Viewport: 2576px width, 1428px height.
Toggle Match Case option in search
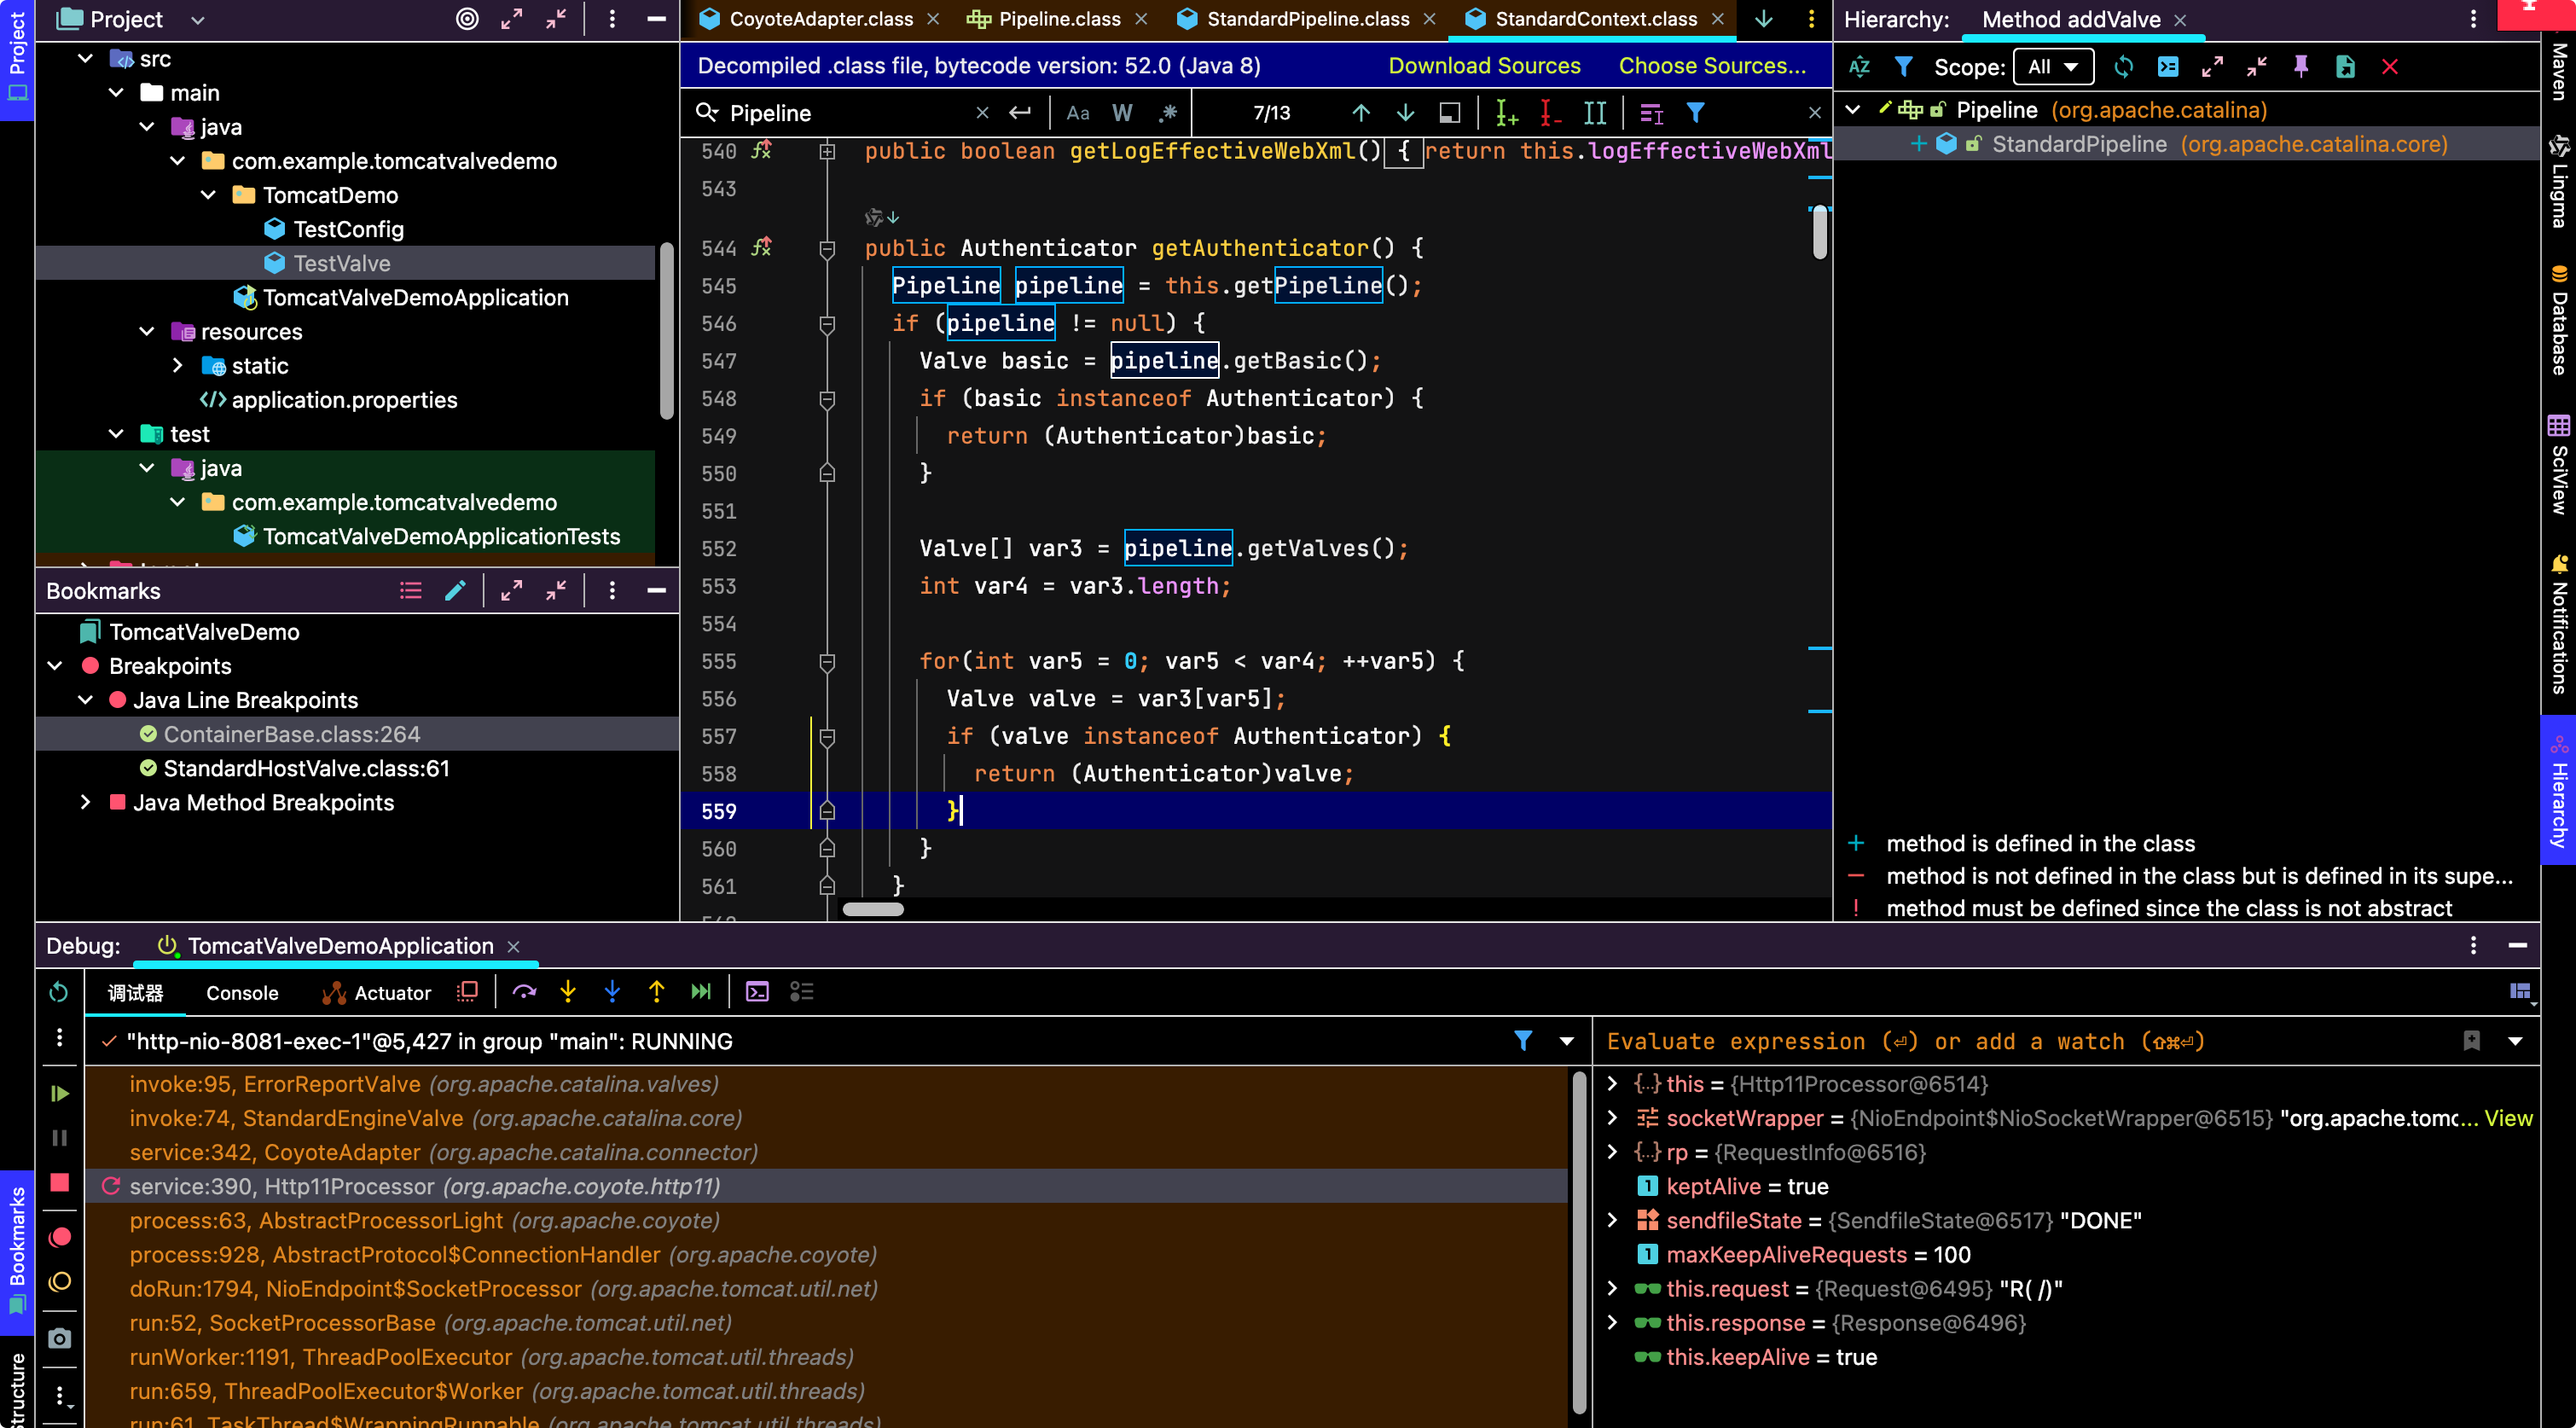click(1078, 113)
